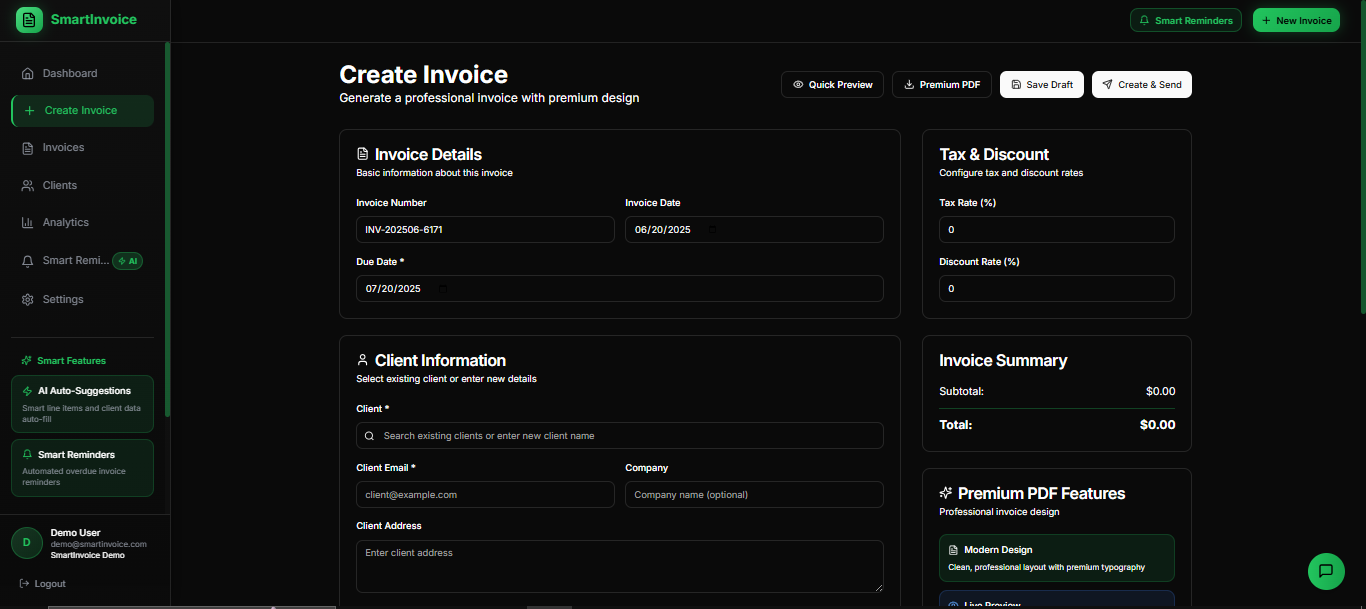Click the search magnifier in Client field

click(370, 436)
